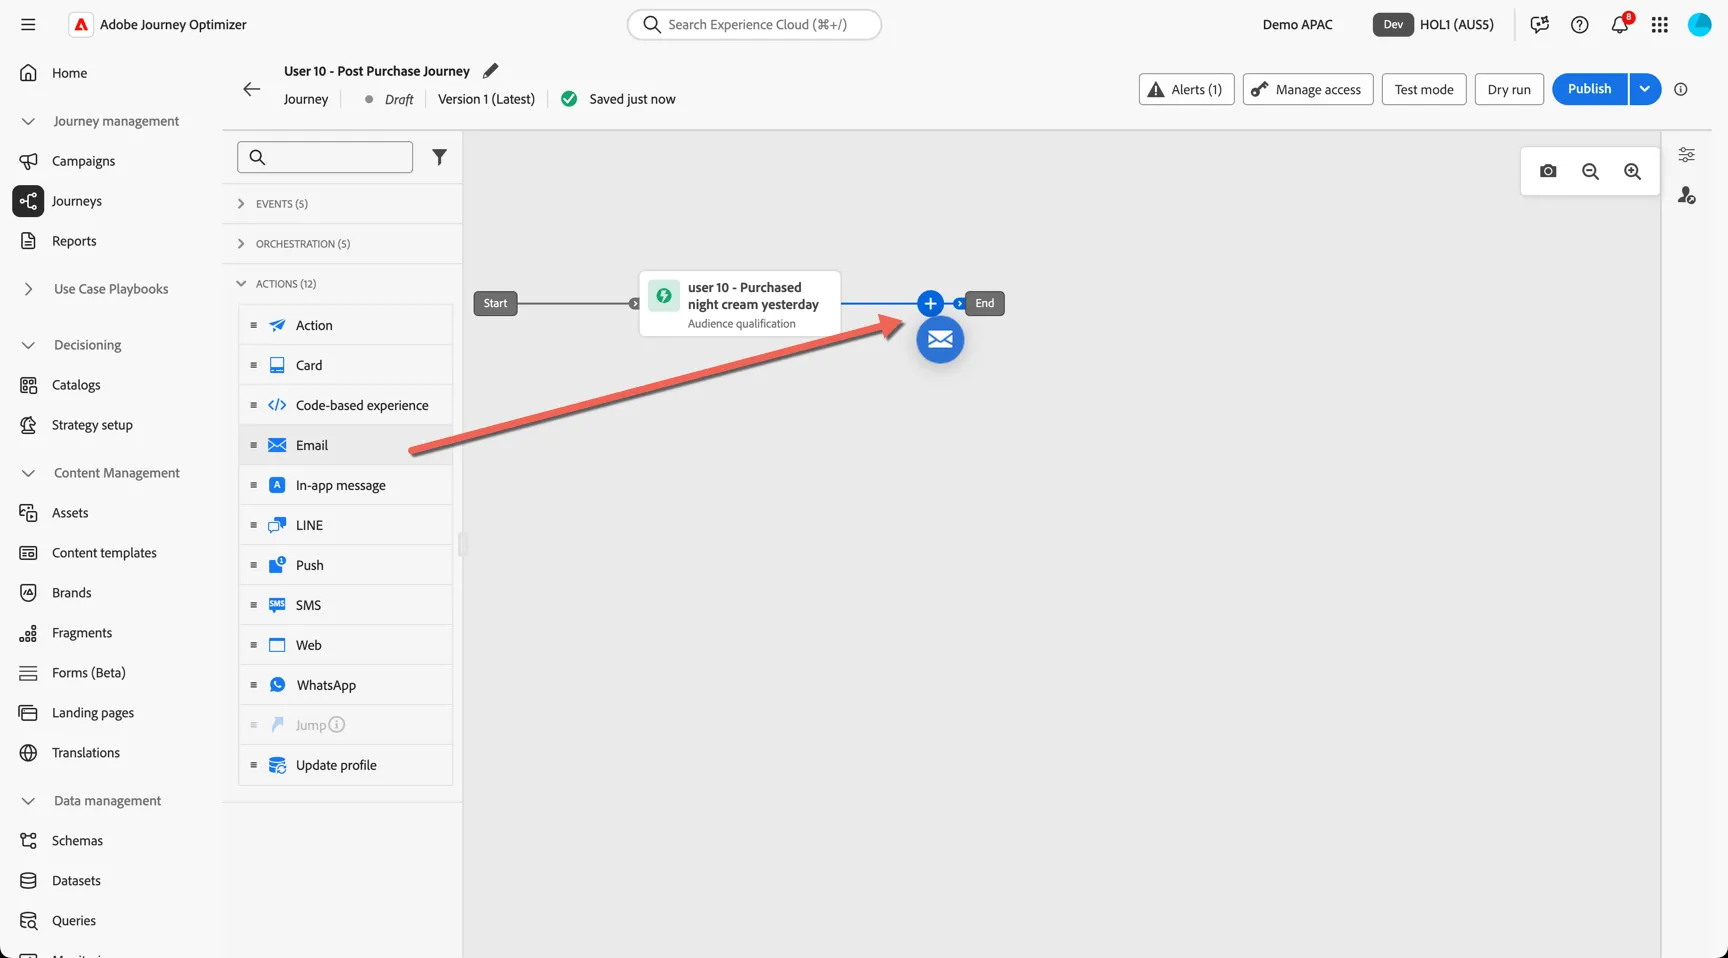This screenshot has width=1728, height=958.
Task: Collapse the ACTIONS (12) section
Action: pos(342,284)
